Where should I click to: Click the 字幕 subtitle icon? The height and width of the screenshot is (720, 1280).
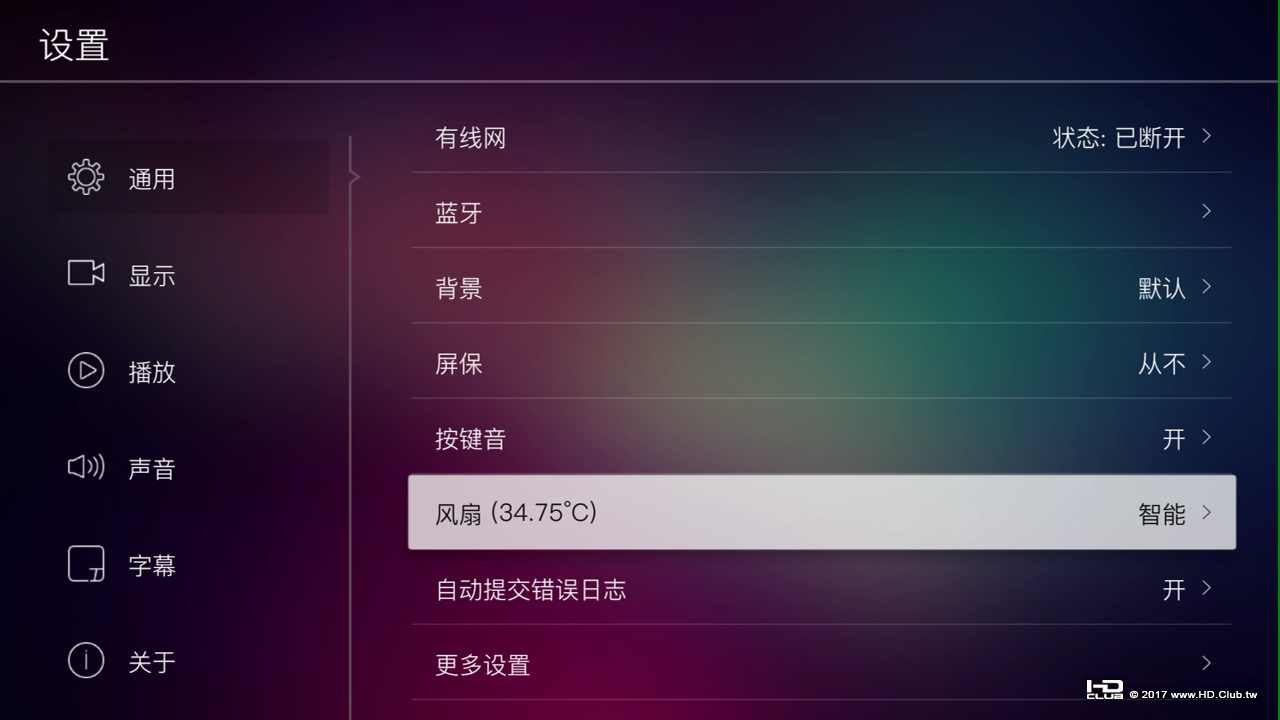click(x=86, y=564)
